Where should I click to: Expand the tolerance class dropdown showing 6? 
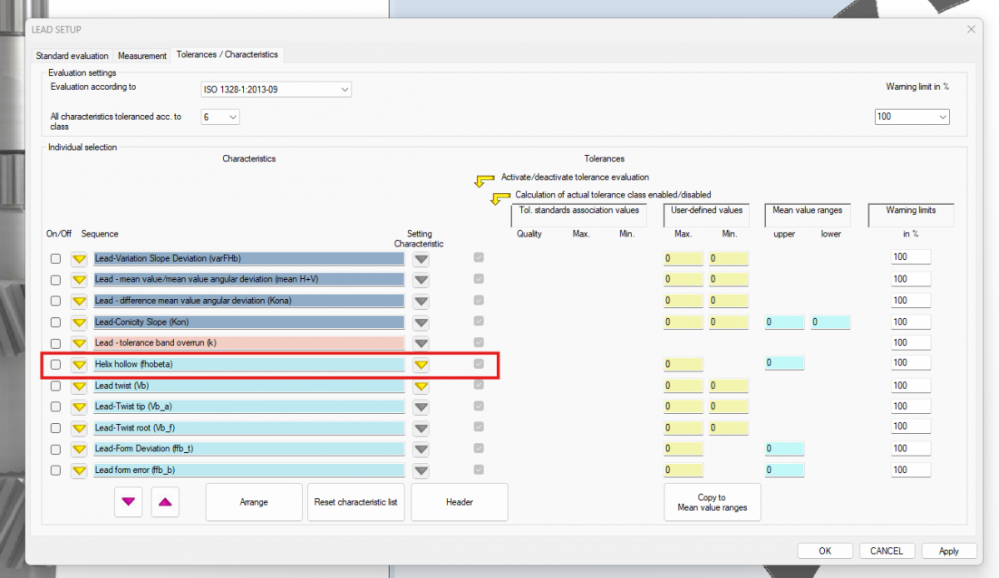pyautogui.click(x=220, y=117)
